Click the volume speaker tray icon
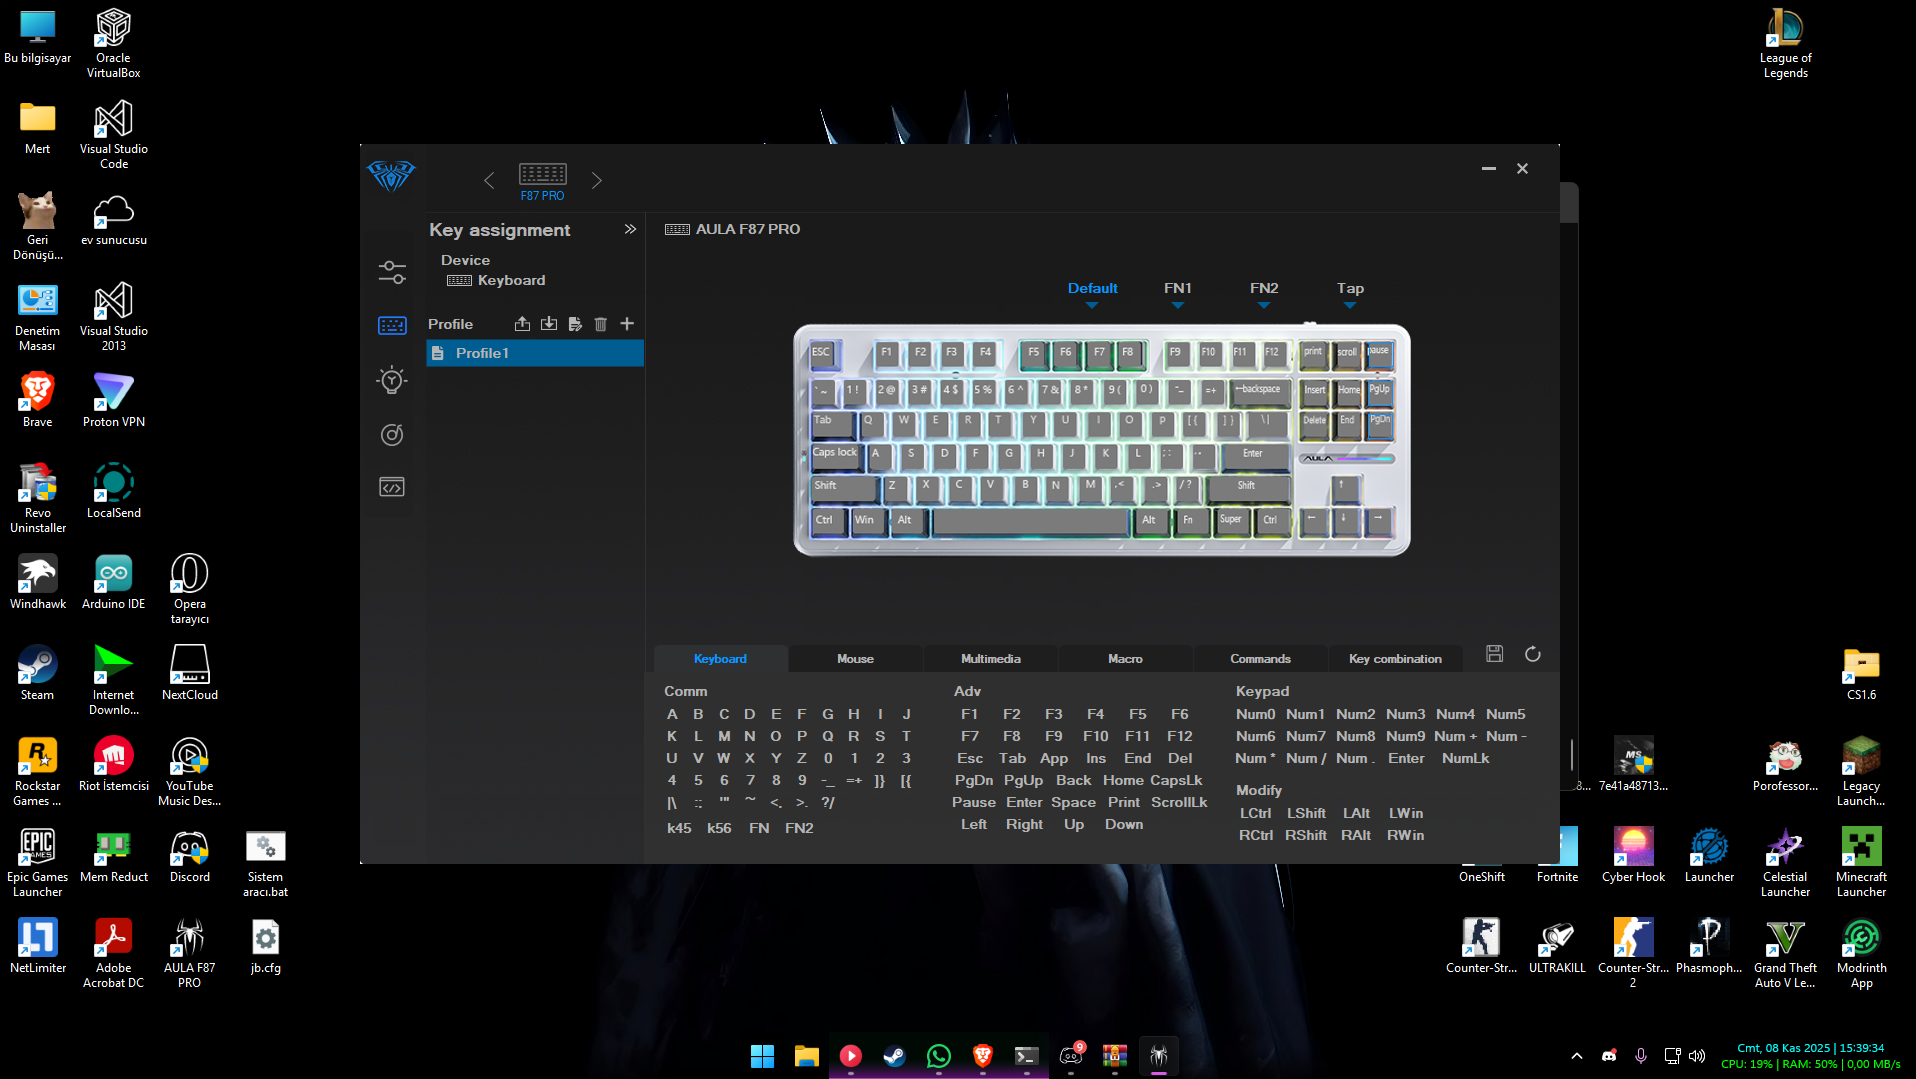 [x=1697, y=1056]
